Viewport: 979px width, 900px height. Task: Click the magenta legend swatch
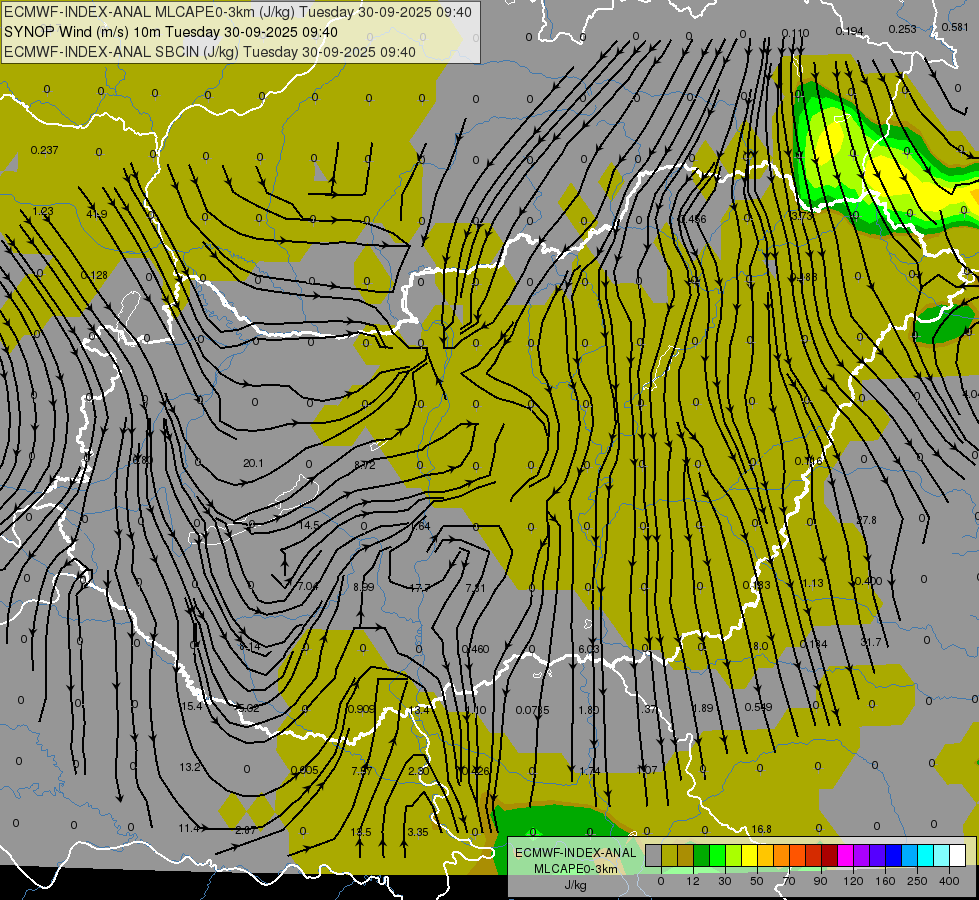tap(845, 856)
